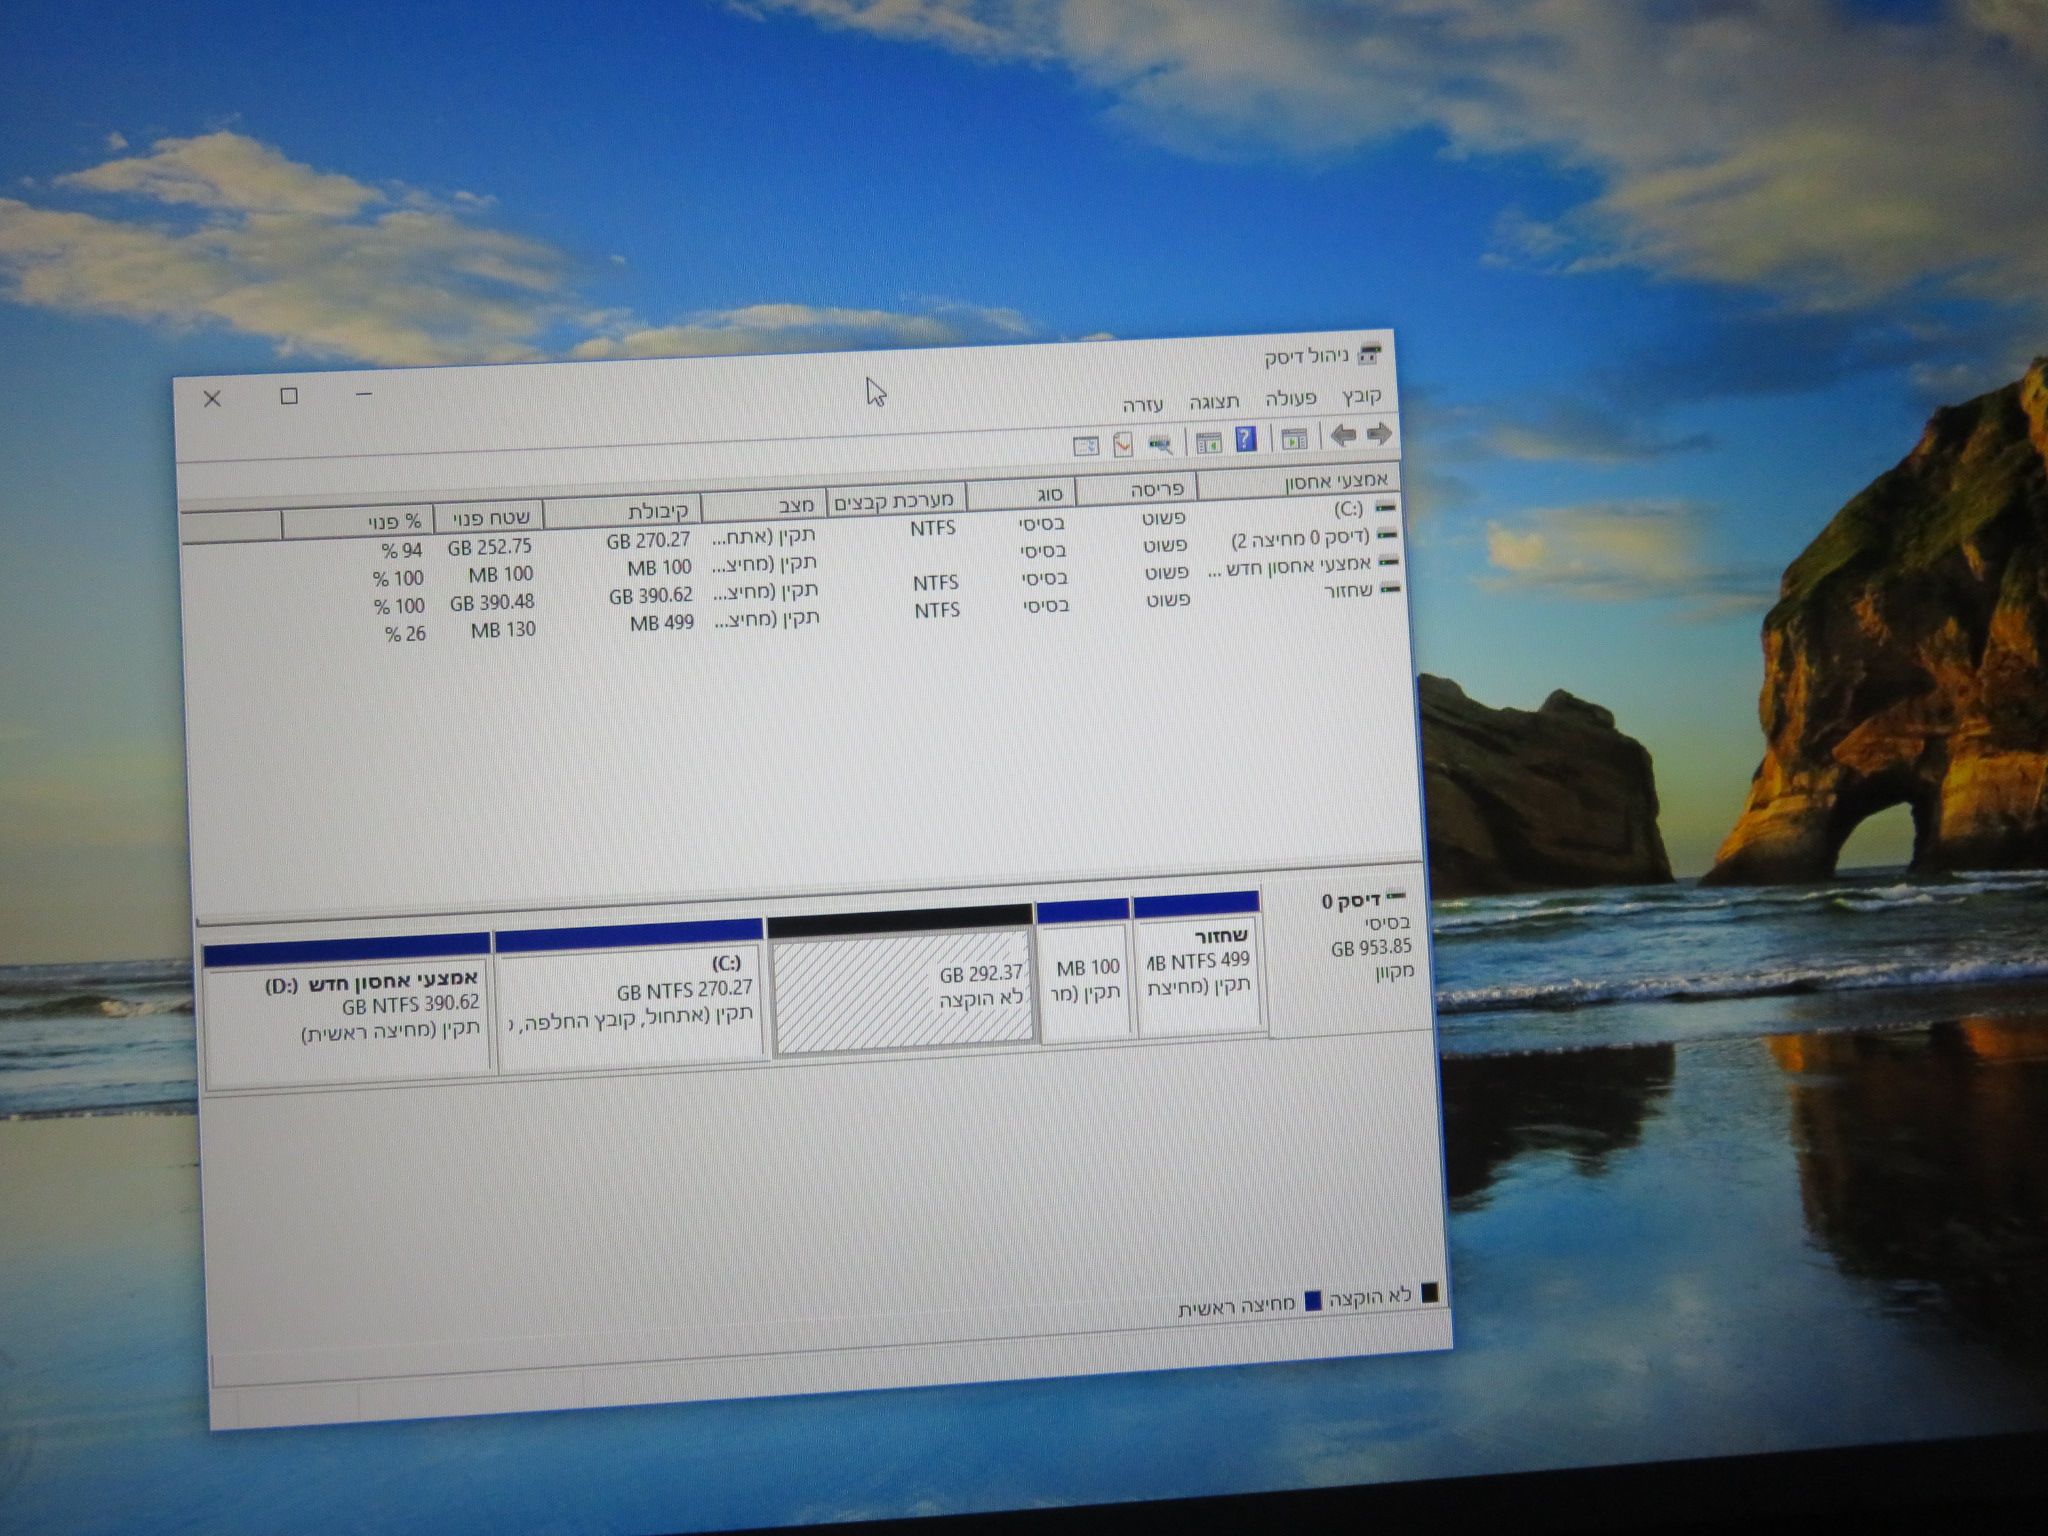
Task: Open the פעולה (Action) menu
Action: point(1290,399)
